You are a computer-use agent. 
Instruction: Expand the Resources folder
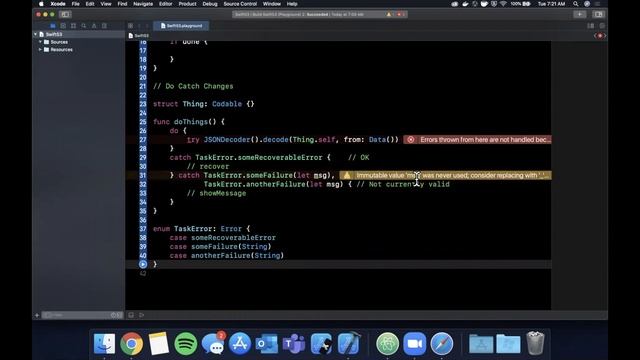click(40, 50)
